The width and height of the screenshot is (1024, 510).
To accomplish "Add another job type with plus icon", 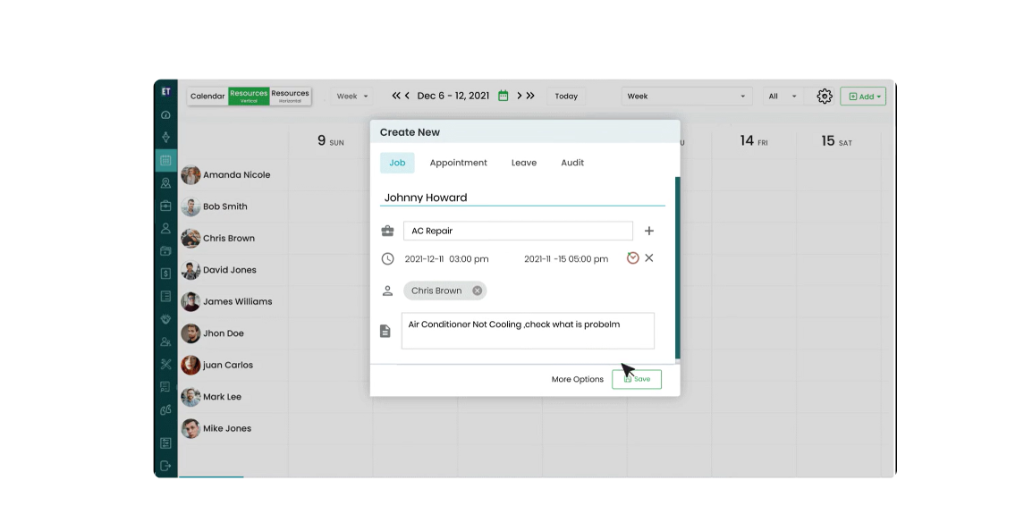I will 648,231.
